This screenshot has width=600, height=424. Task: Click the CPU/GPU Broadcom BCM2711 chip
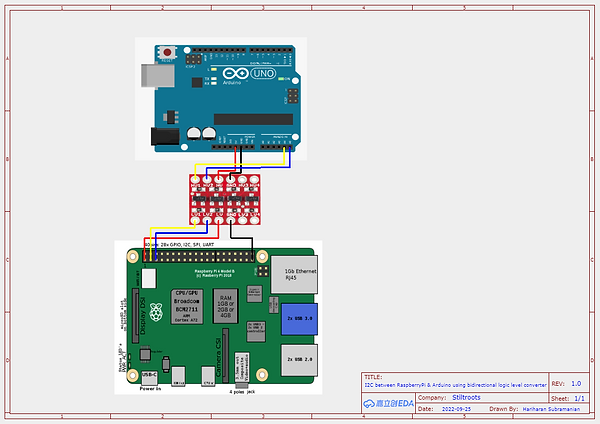(x=187, y=307)
